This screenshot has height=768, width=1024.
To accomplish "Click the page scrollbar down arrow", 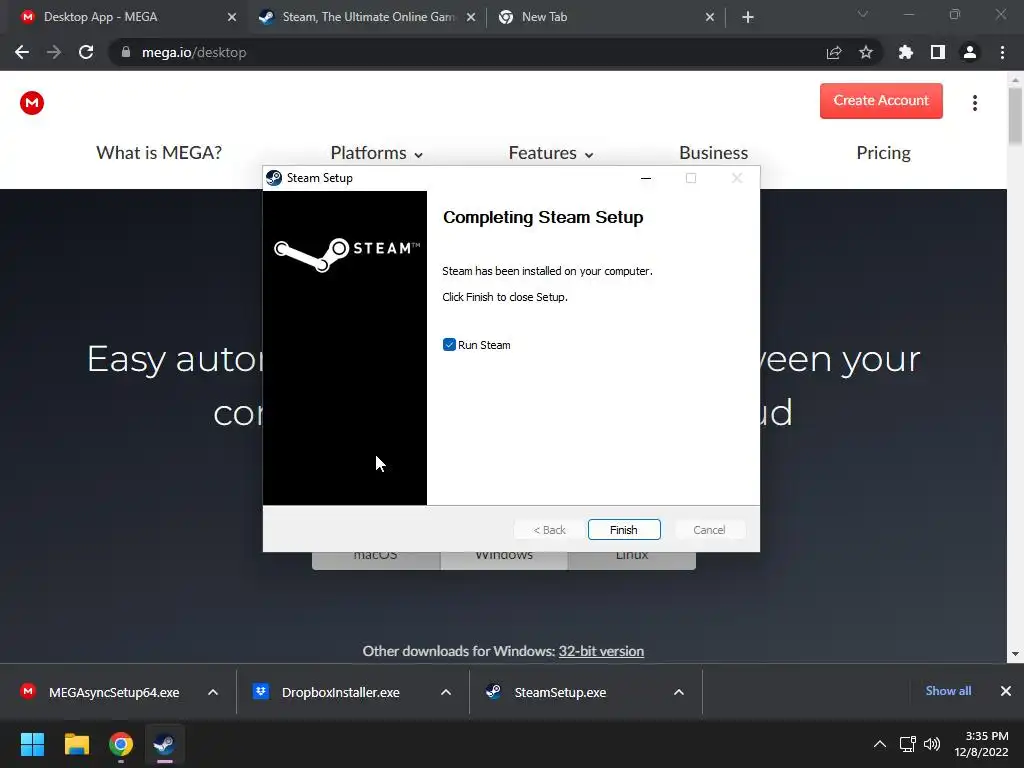I will [x=1015, y=654].
